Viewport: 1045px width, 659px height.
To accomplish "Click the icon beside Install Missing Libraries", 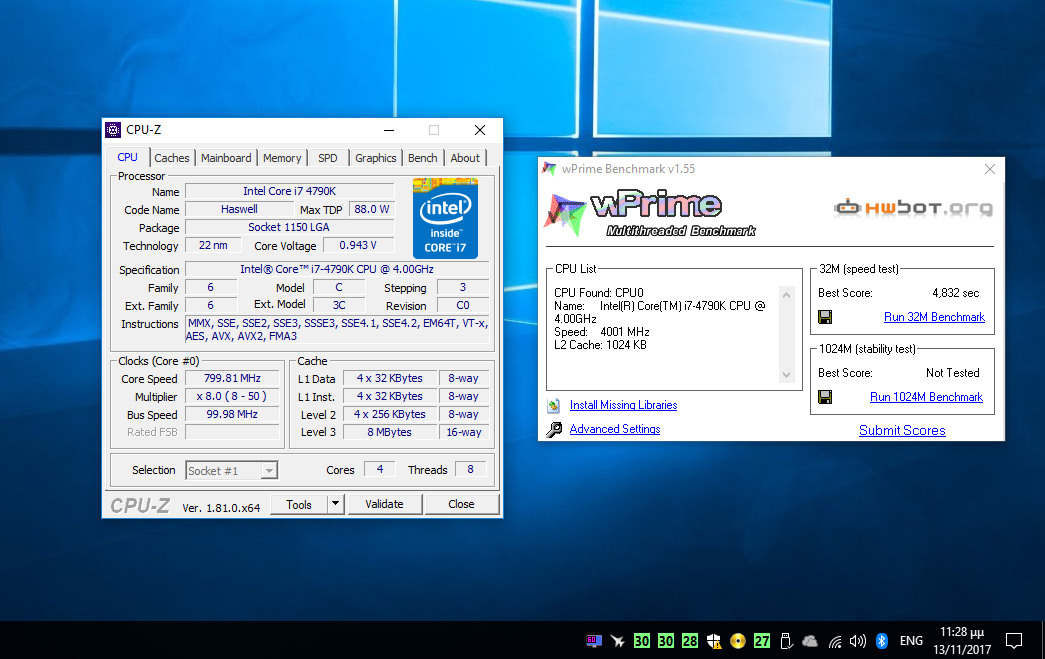I will pos(553,405).
